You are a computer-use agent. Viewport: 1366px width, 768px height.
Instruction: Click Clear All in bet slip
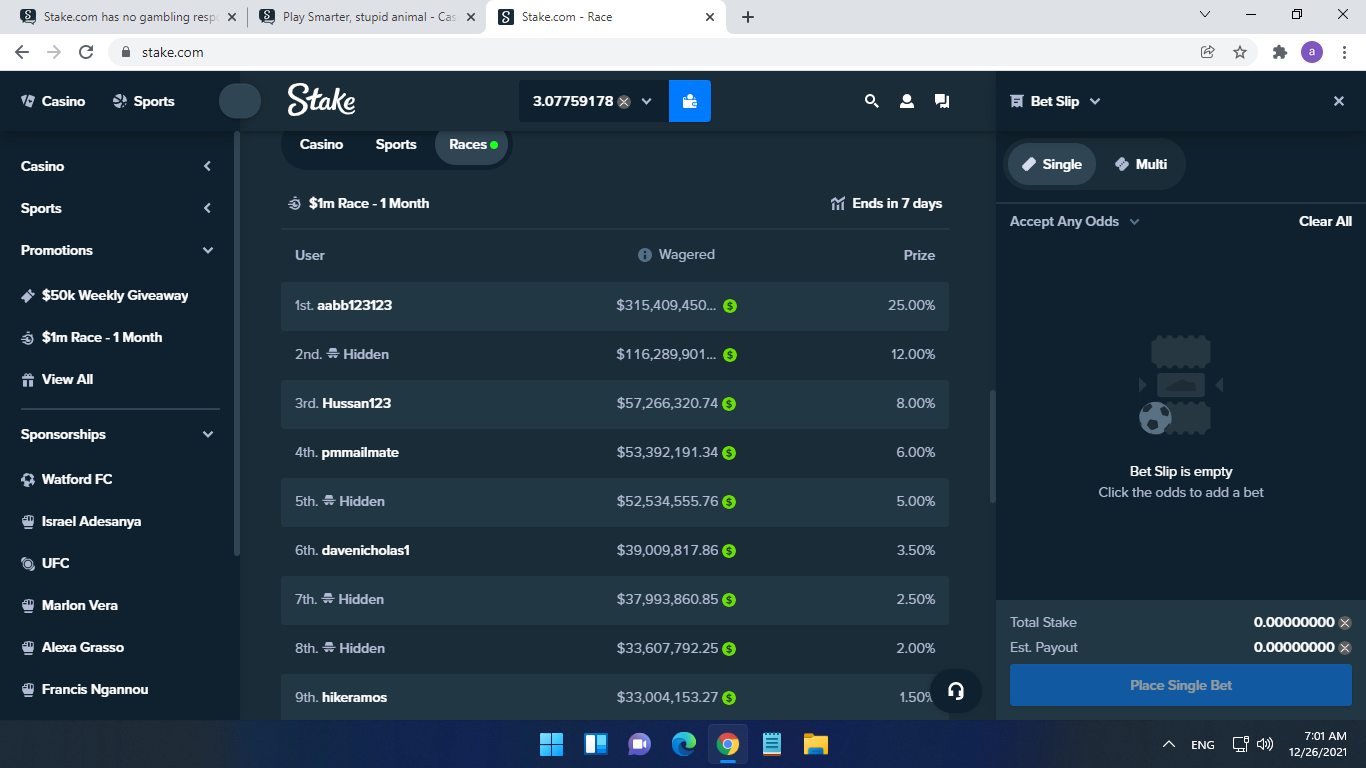point(1325,221)
